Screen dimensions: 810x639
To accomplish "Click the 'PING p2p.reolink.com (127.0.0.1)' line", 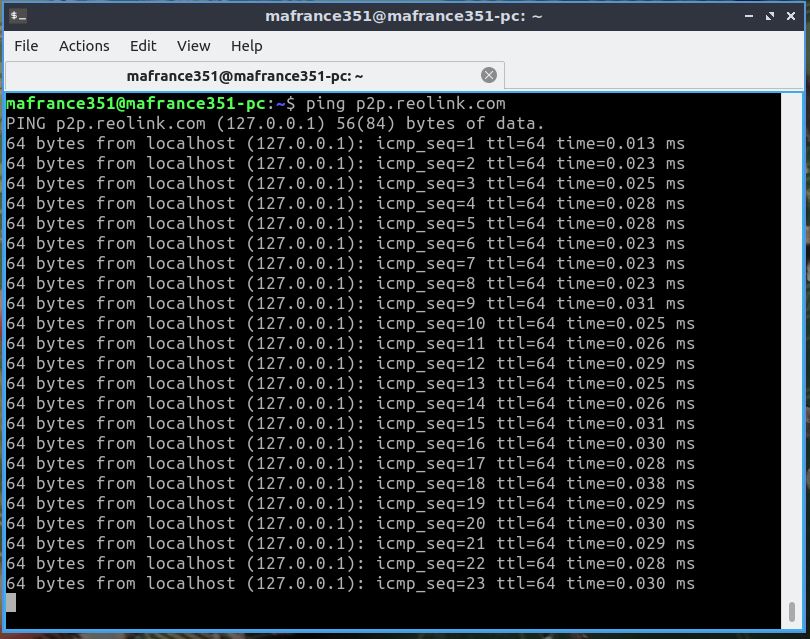I will 275,123.
